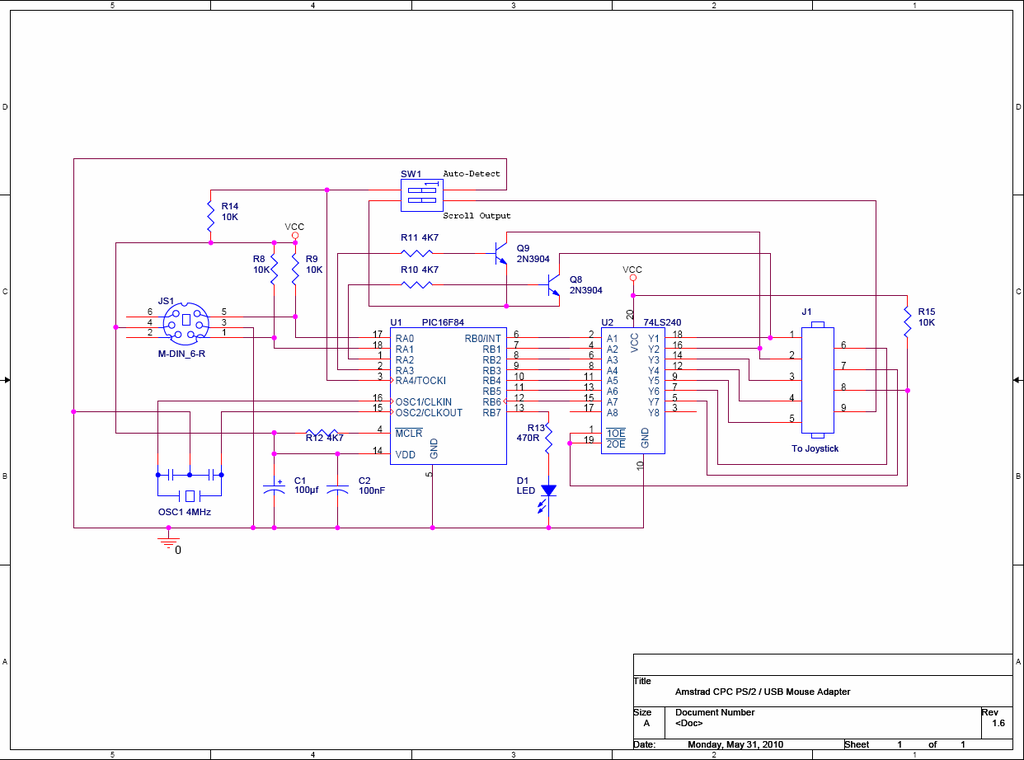Screen dimensions: 1024x760
Task: Click the U2 reference designator
Action: click(607, 323)
